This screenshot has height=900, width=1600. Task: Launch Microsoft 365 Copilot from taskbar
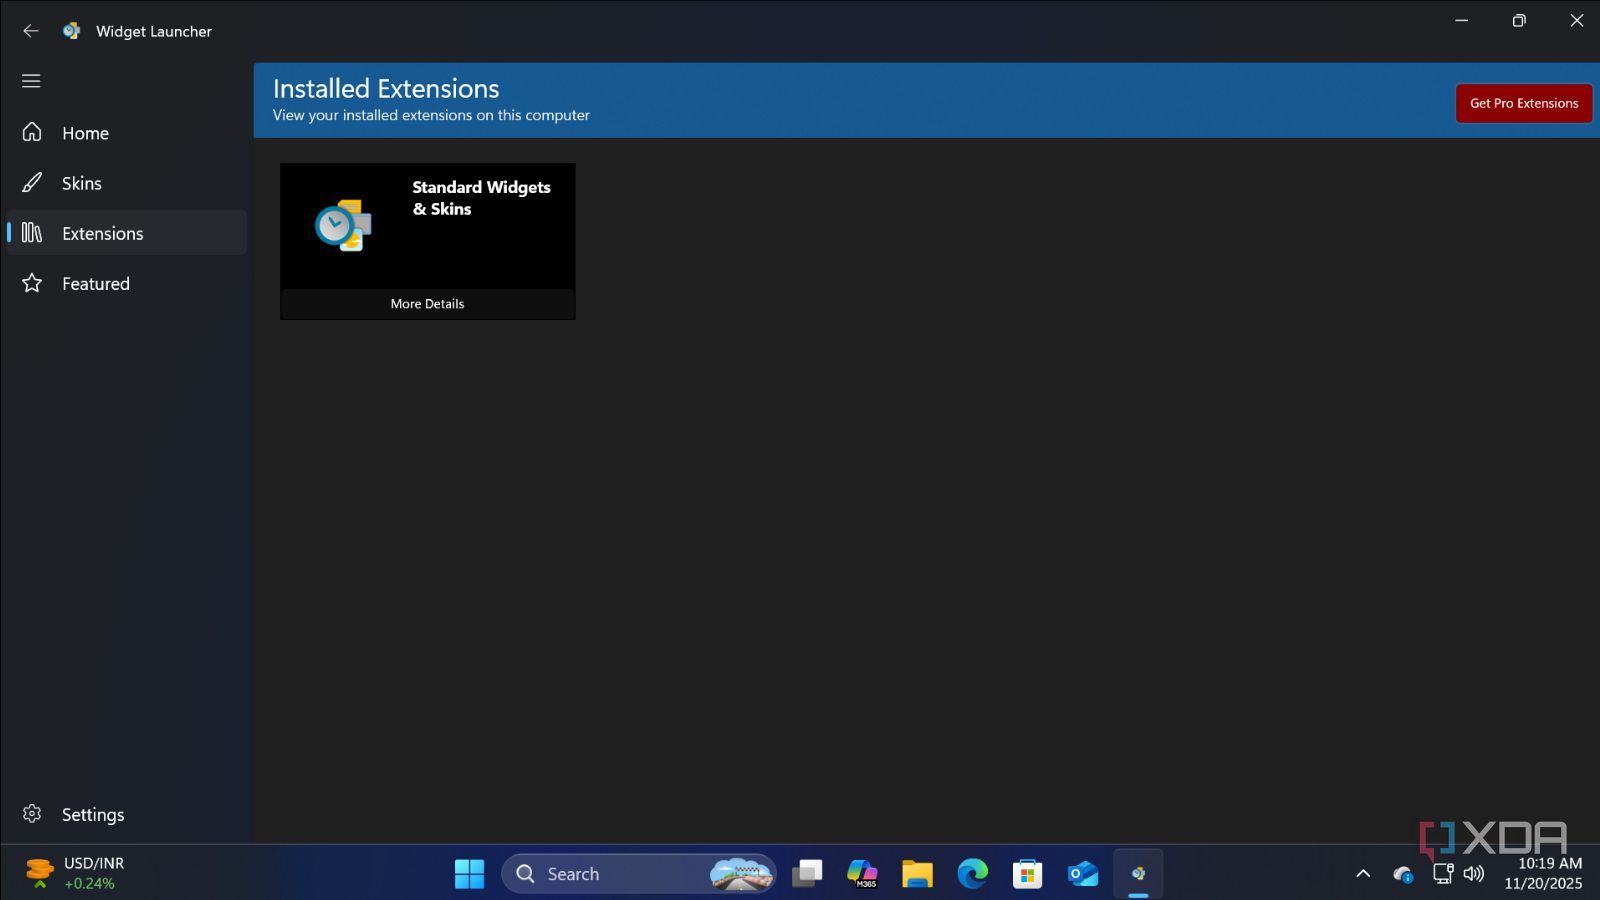pos(861,873)
